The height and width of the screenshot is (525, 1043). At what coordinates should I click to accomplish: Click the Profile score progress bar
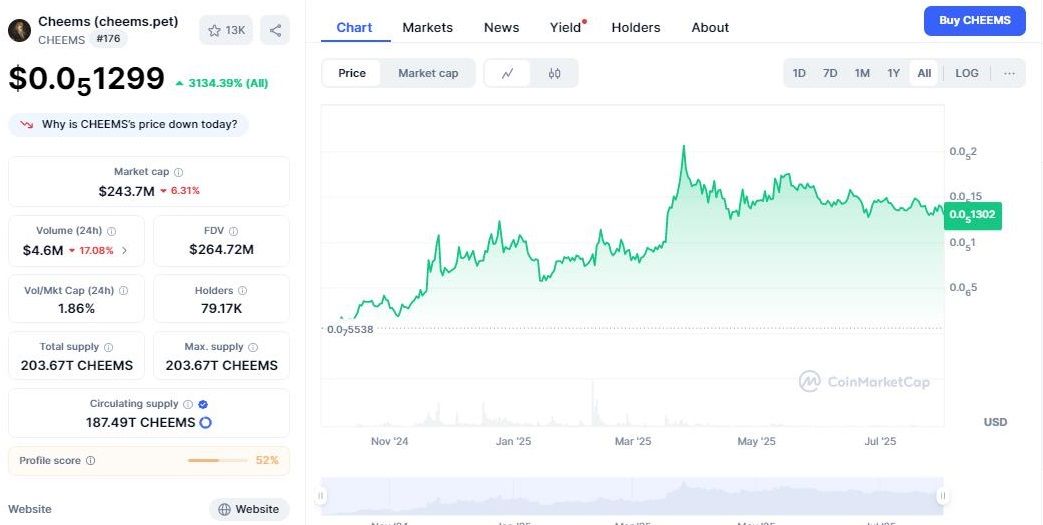tap(218, 460)
